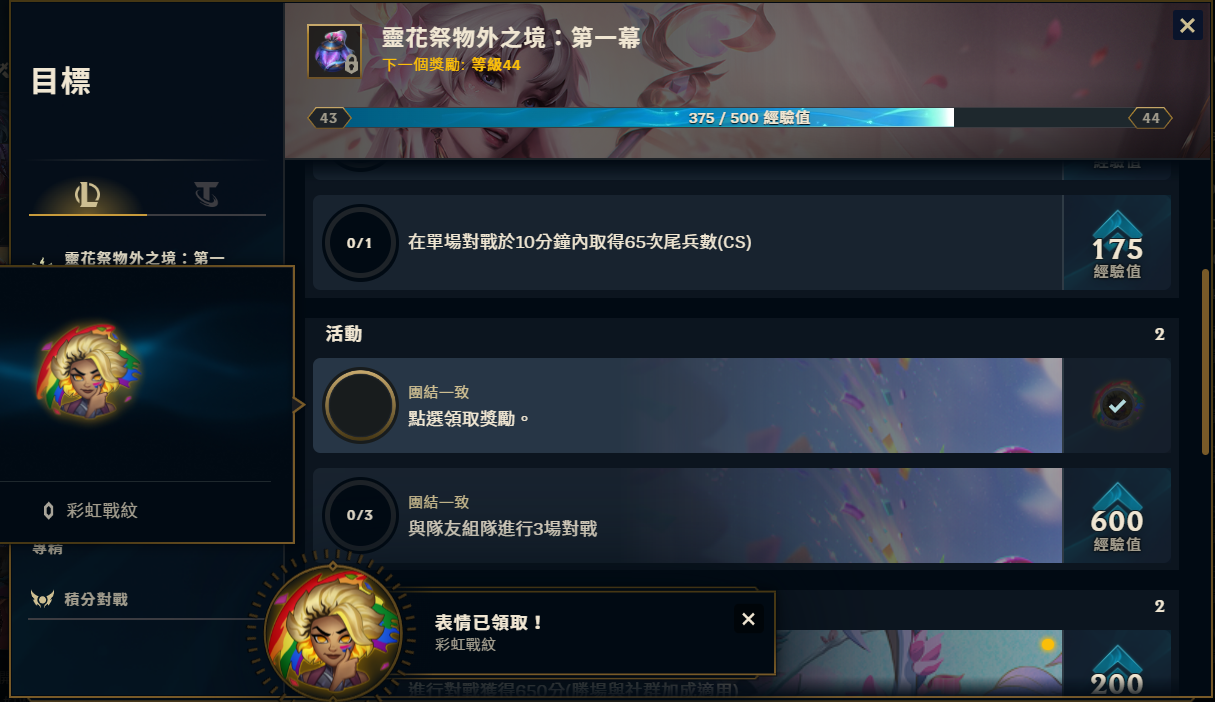Click the locked loot orb reward icon

[334, 51]
